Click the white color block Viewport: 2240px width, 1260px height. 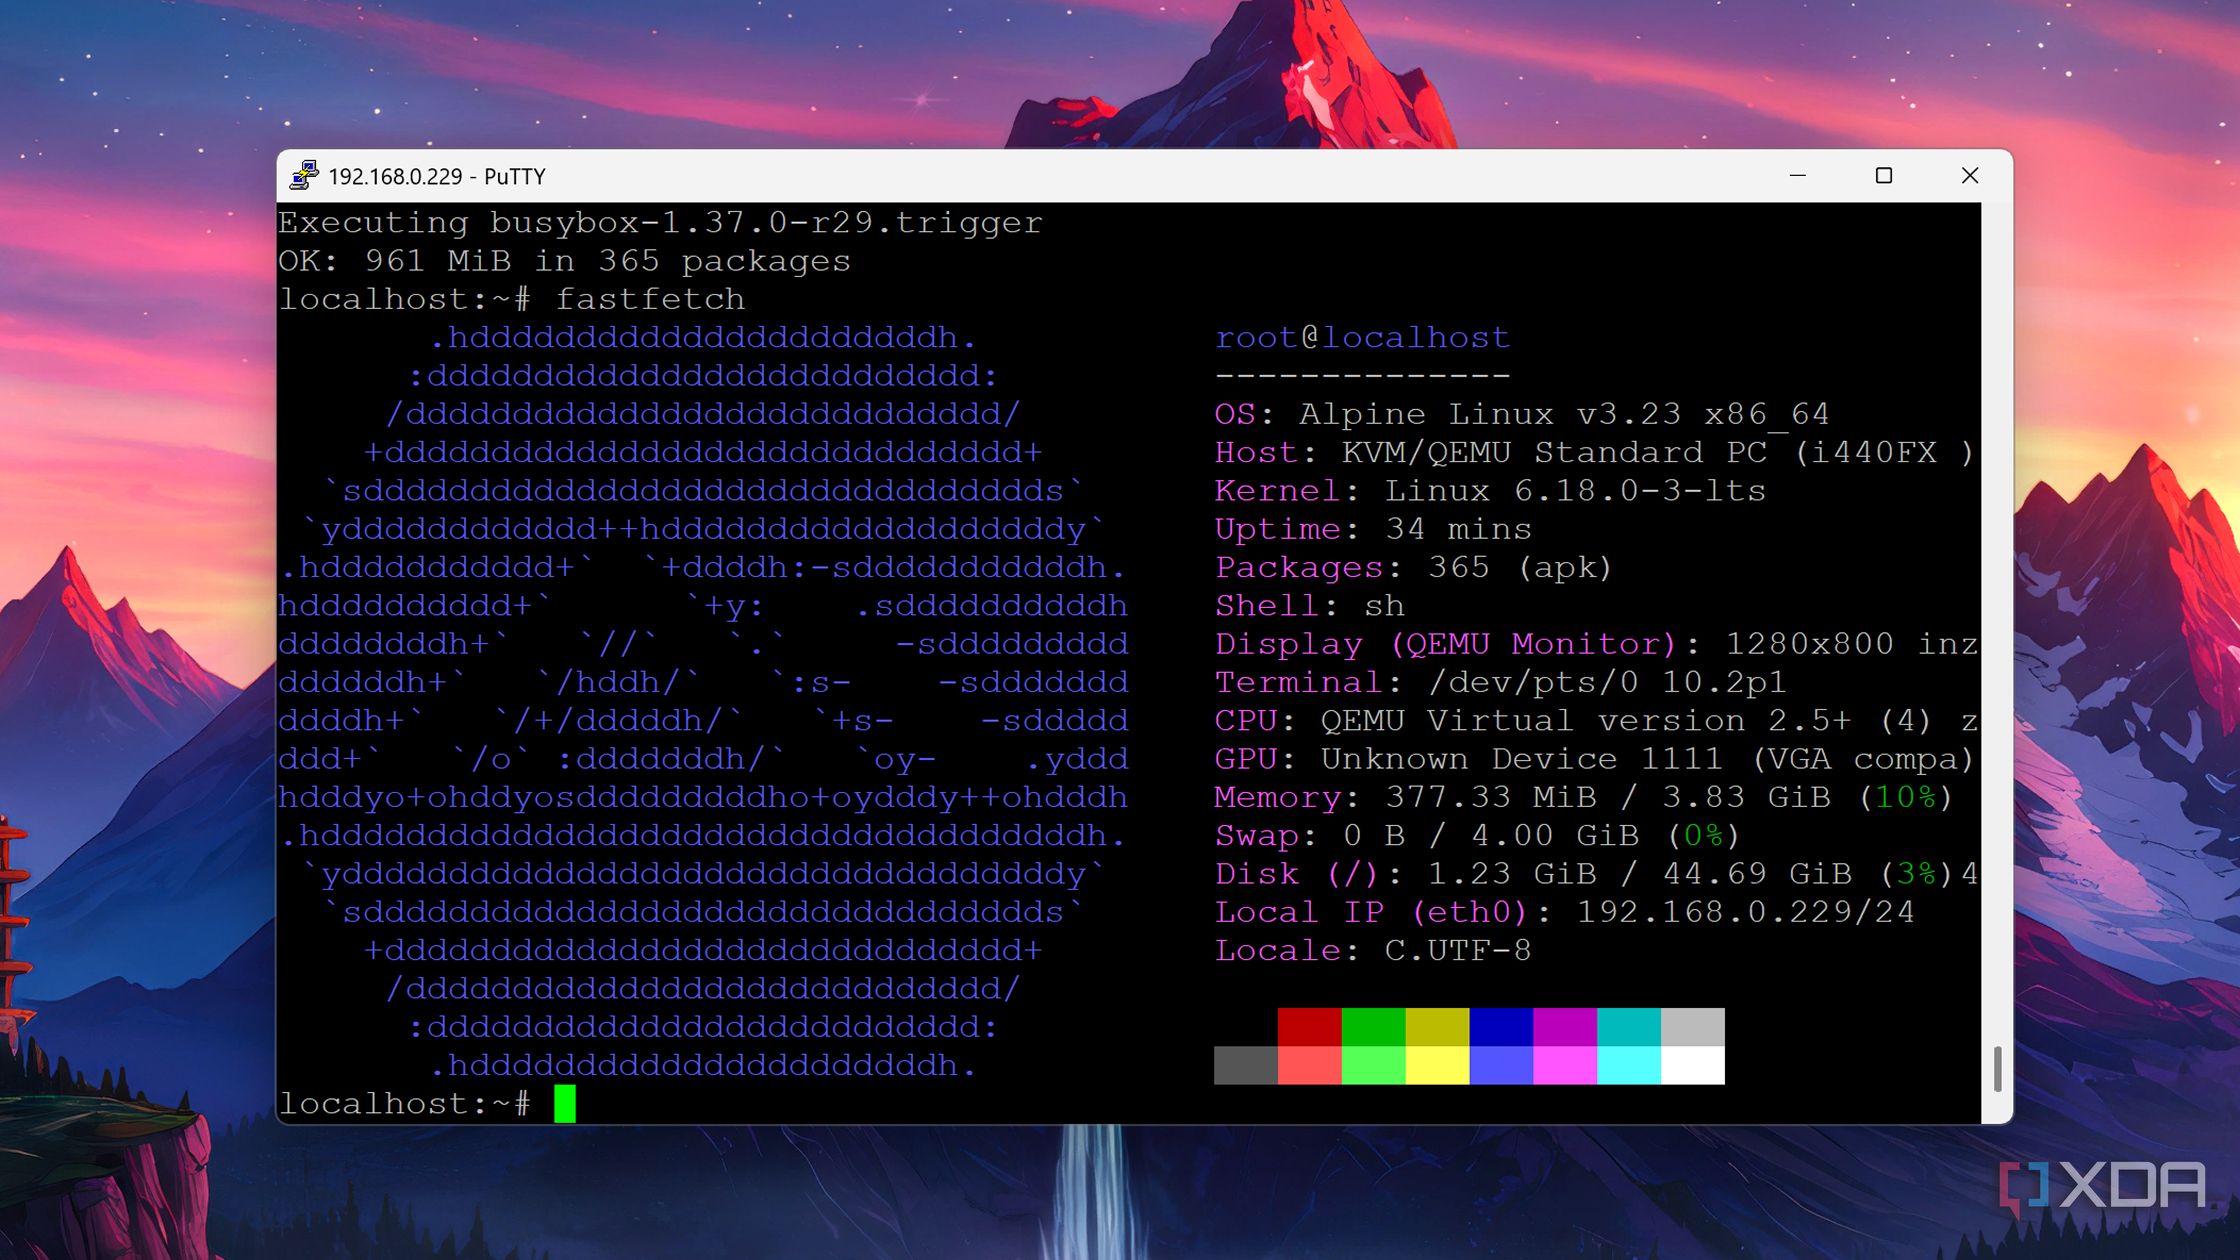(1692, 1065)
